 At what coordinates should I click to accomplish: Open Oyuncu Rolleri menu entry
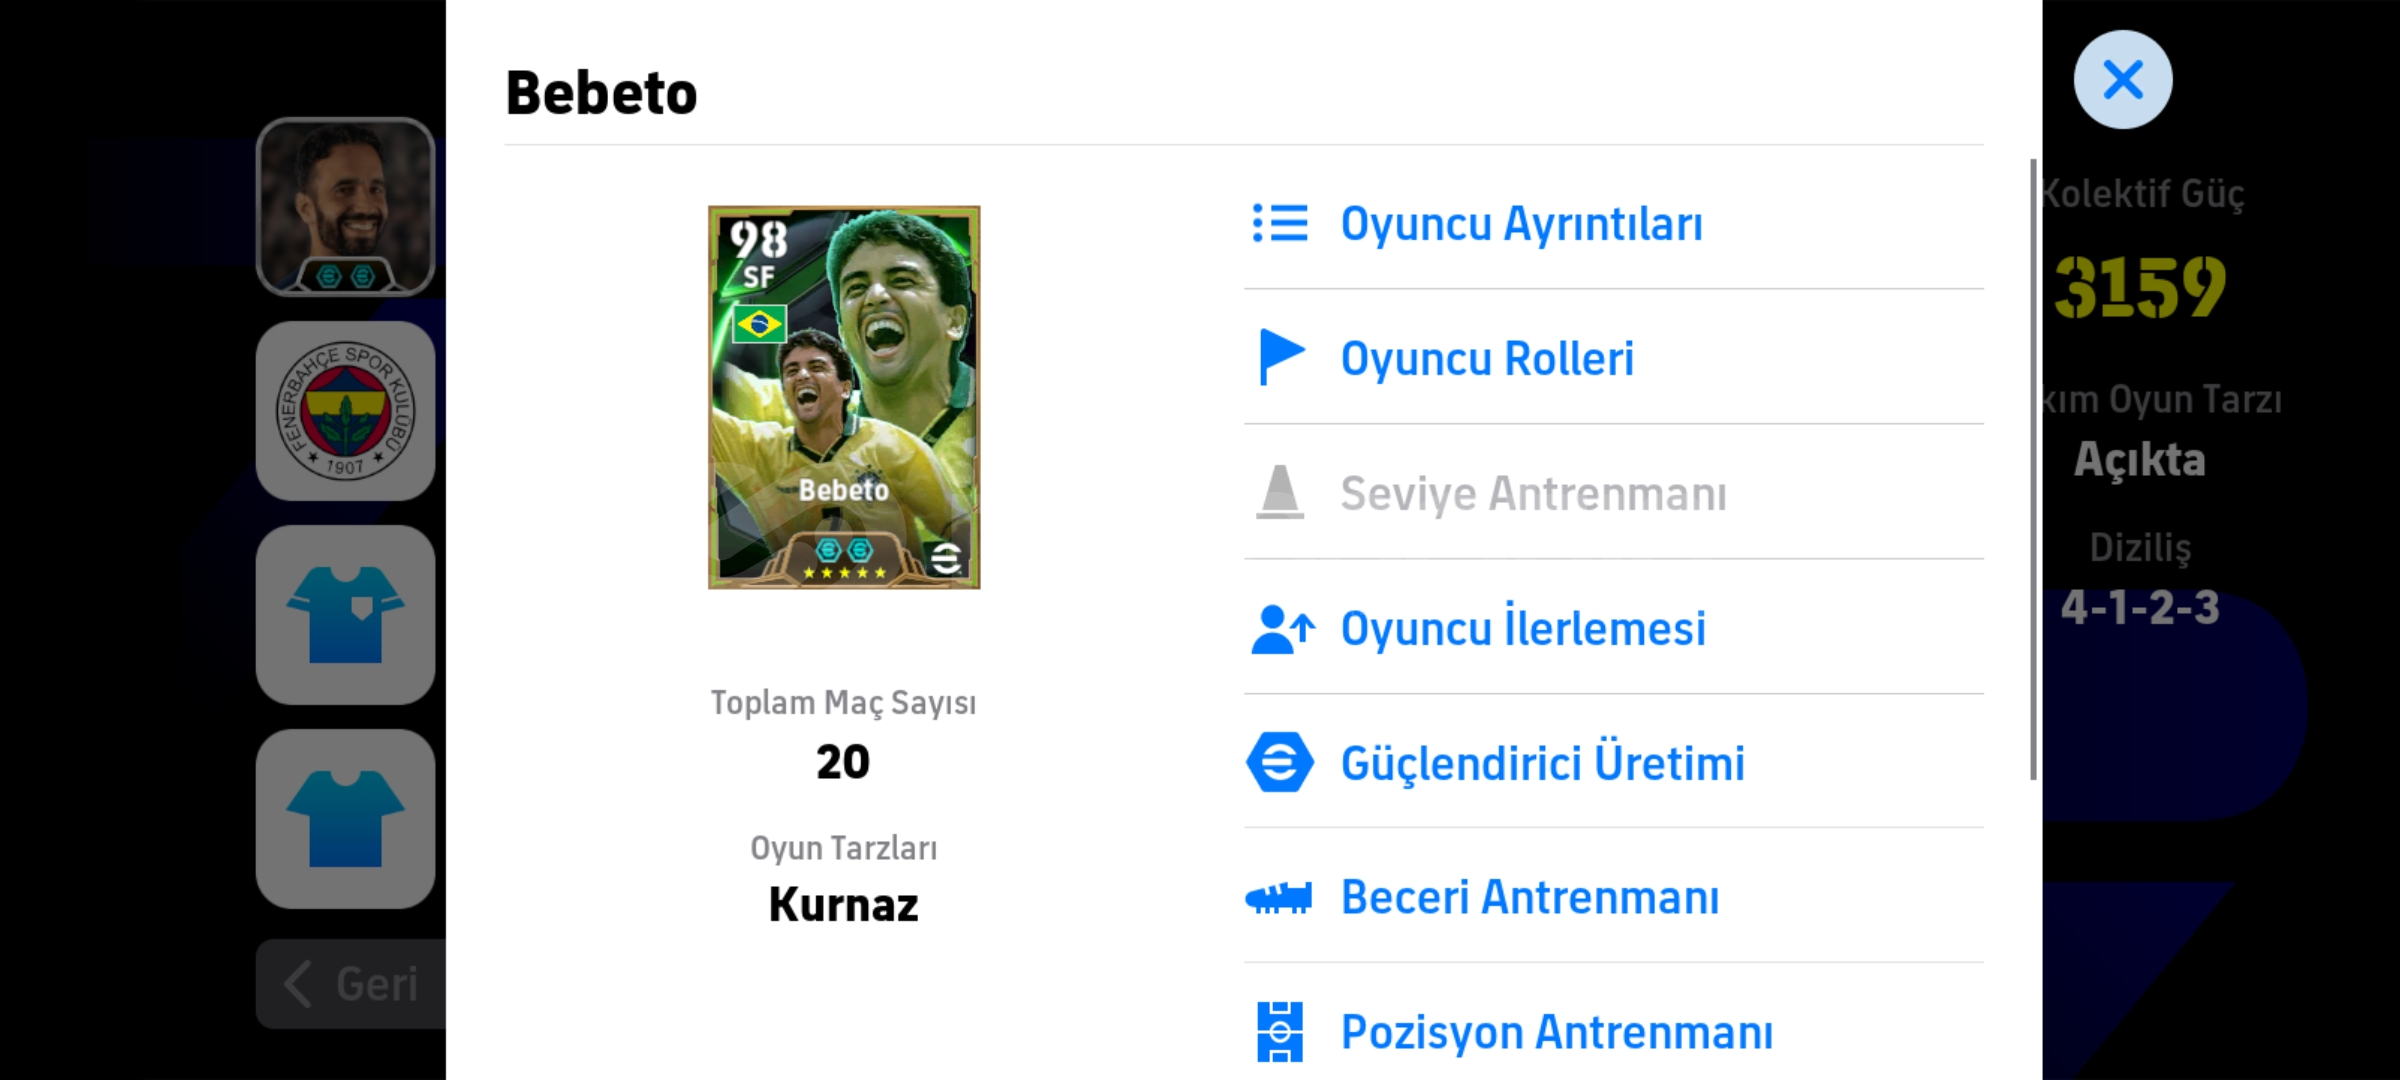[1487, 358]
